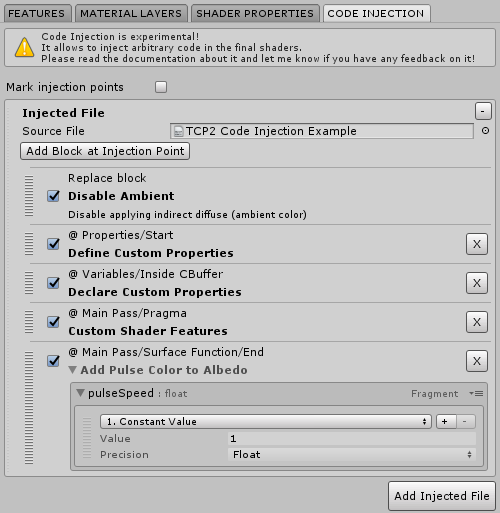The height and width of the screenshot is (513, 500).
Task: Click the minus button to remove Injected File
Action: point(483,111)
